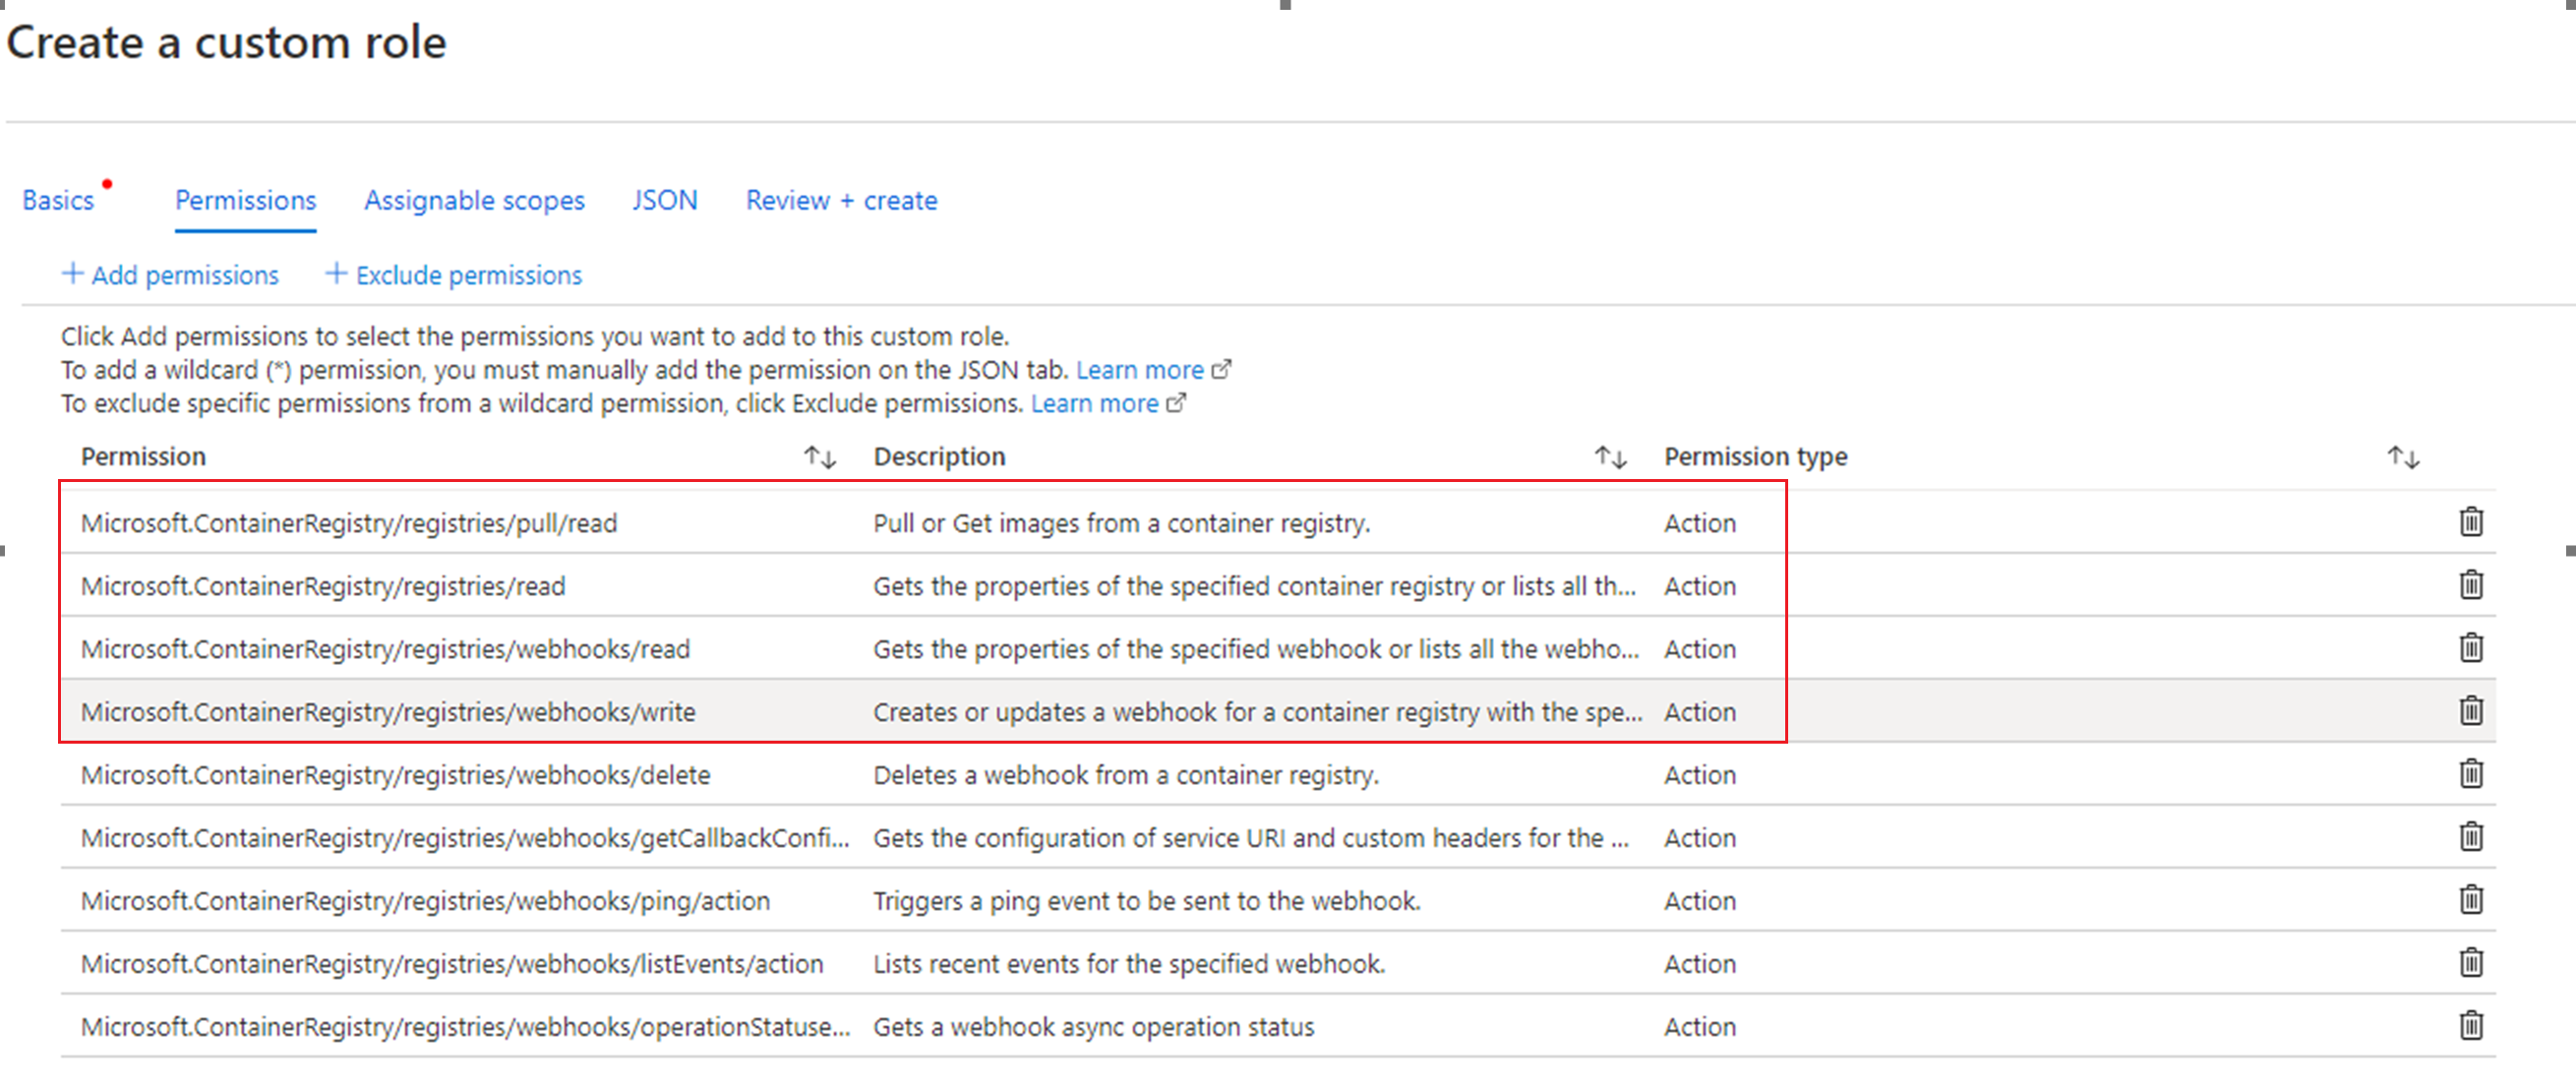2576x1086 pixels.
Task: Select the webhooks/delete permission row text
Action: [395, 775]
